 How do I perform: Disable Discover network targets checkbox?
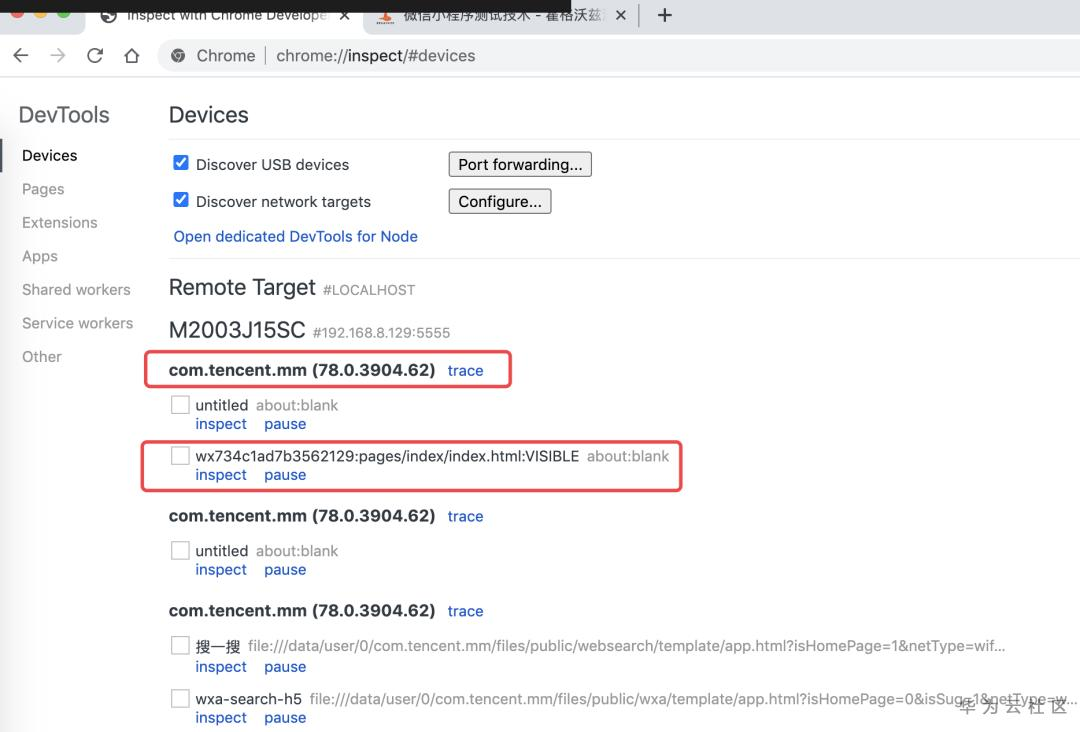point(181,200)
